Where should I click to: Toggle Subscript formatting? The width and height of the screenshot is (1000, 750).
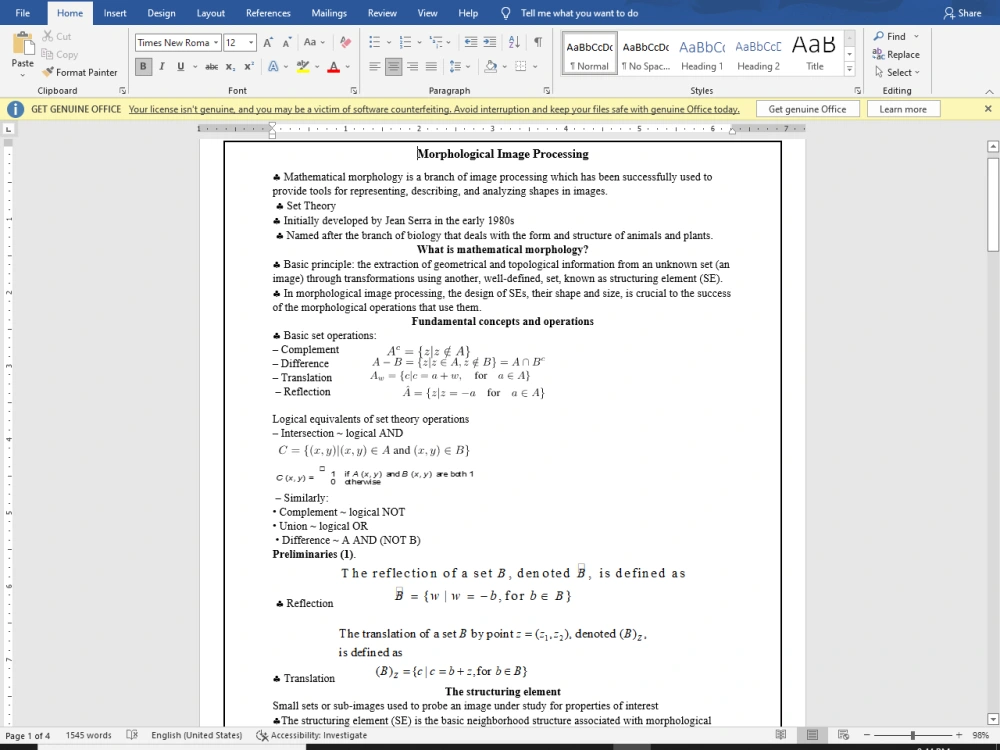[x=230, y=66]
